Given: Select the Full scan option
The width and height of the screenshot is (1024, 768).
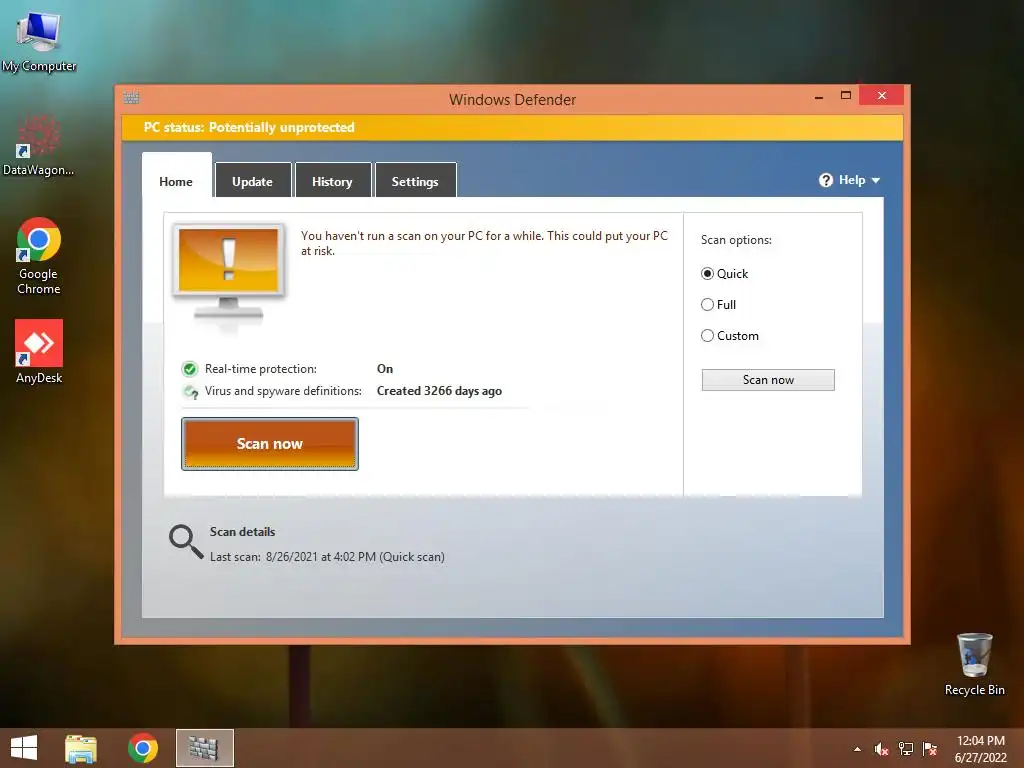Looking at the screenshot, I should (x=718, y=304).
